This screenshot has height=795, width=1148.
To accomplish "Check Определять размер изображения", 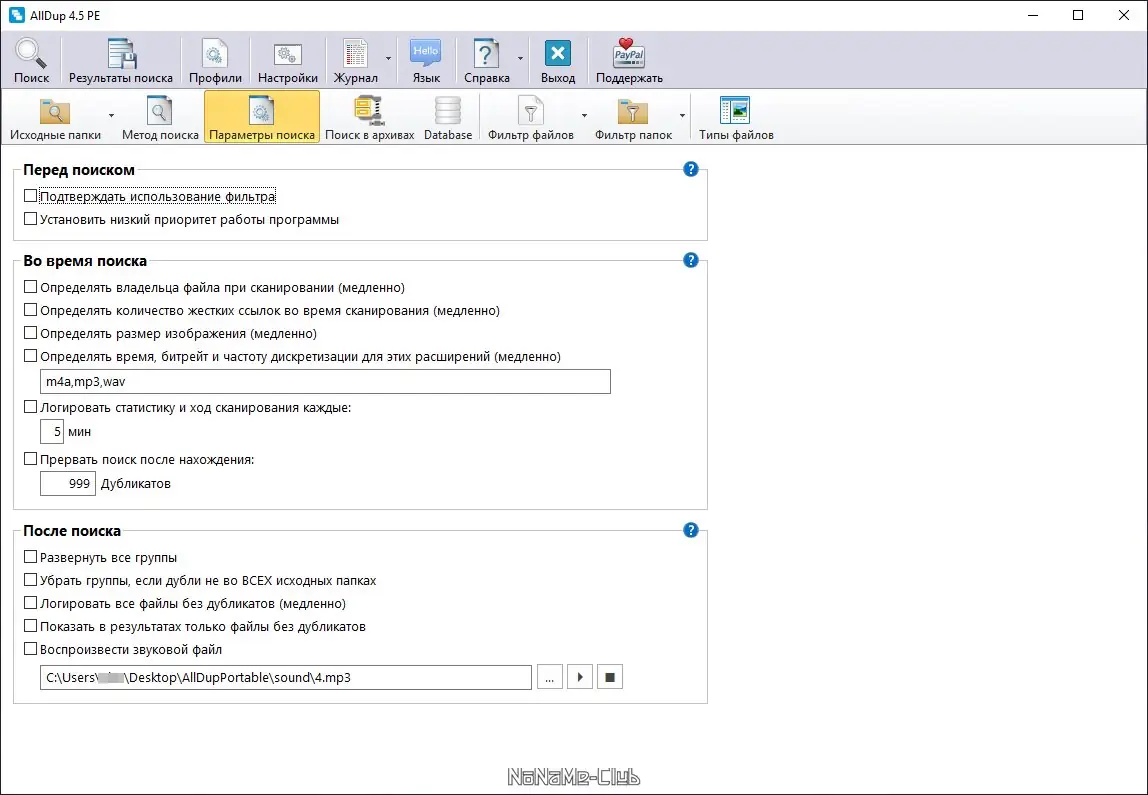I will [30, 333].
